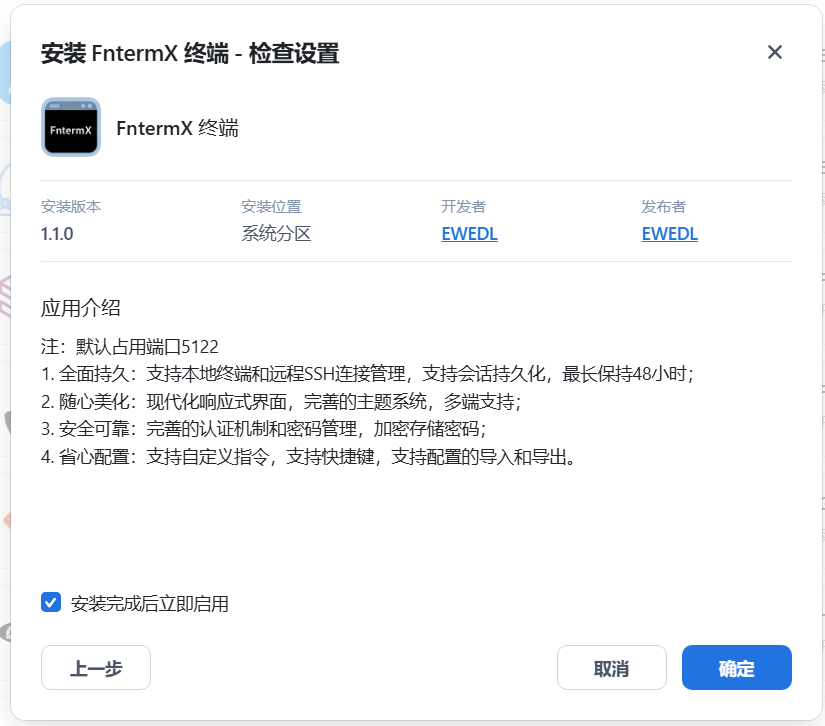825x726 pixels.
Task: Click the dialog title 安装 FntermX 终端 - 检查设置
Action: pos(190,54)
